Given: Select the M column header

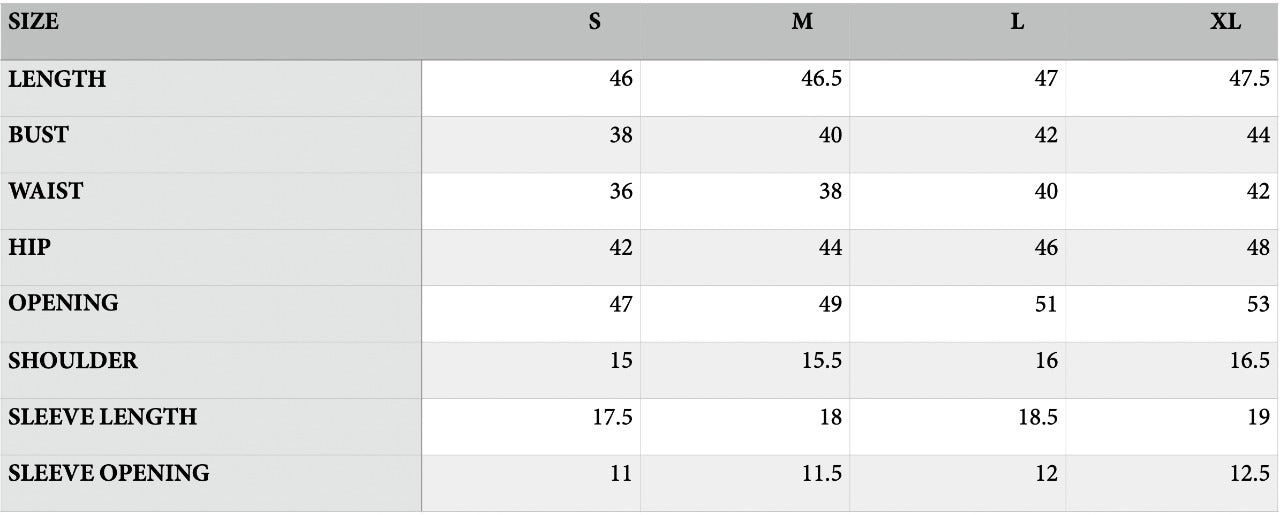Looking at the screenshot, I should [x=802, y=23].
